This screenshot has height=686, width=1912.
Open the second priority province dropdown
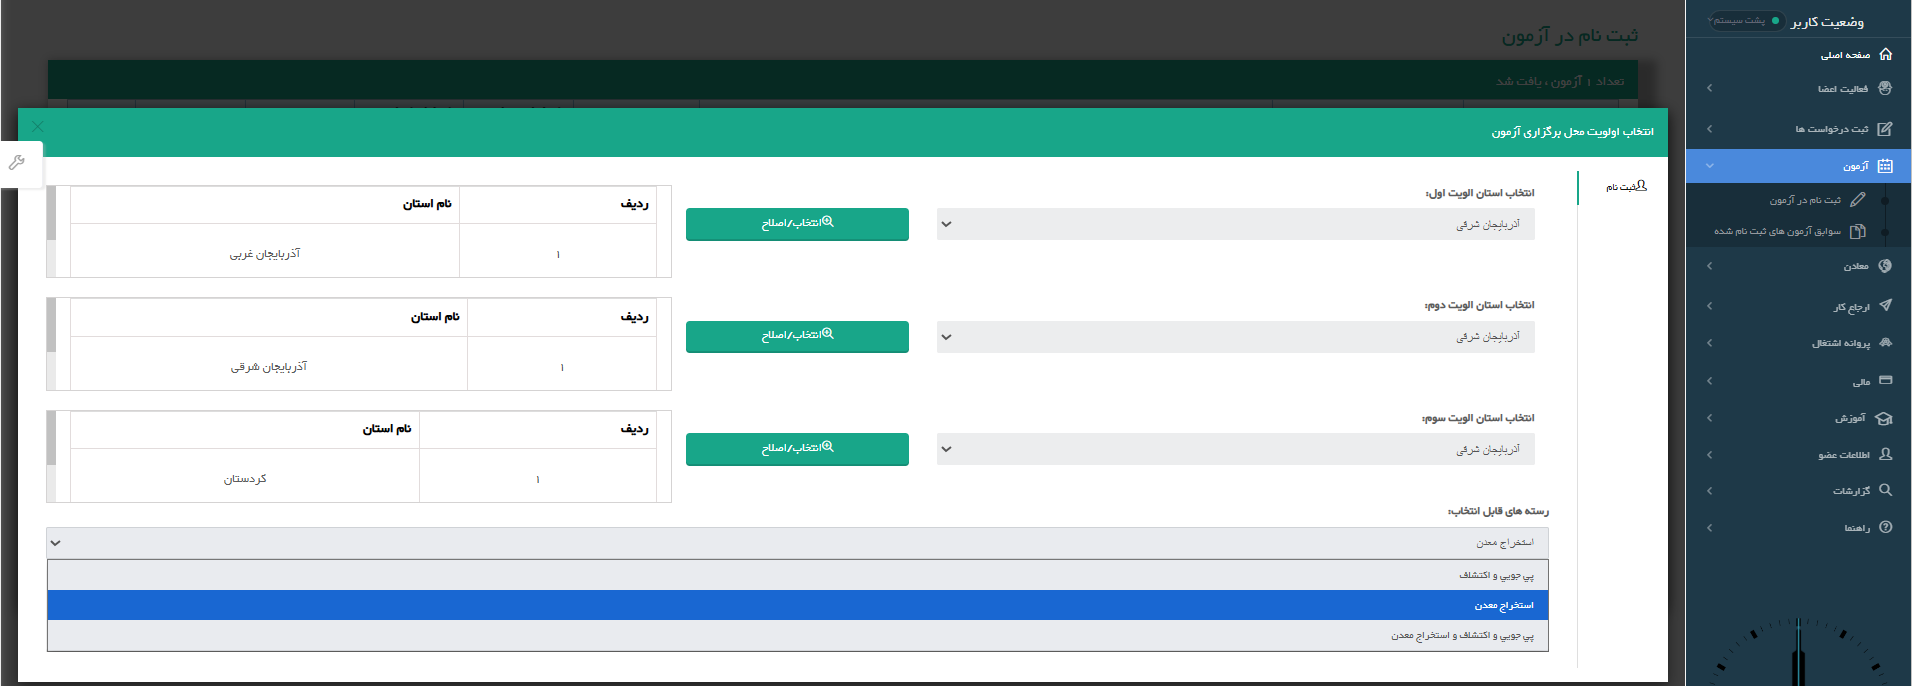[x=1235, y=337]
